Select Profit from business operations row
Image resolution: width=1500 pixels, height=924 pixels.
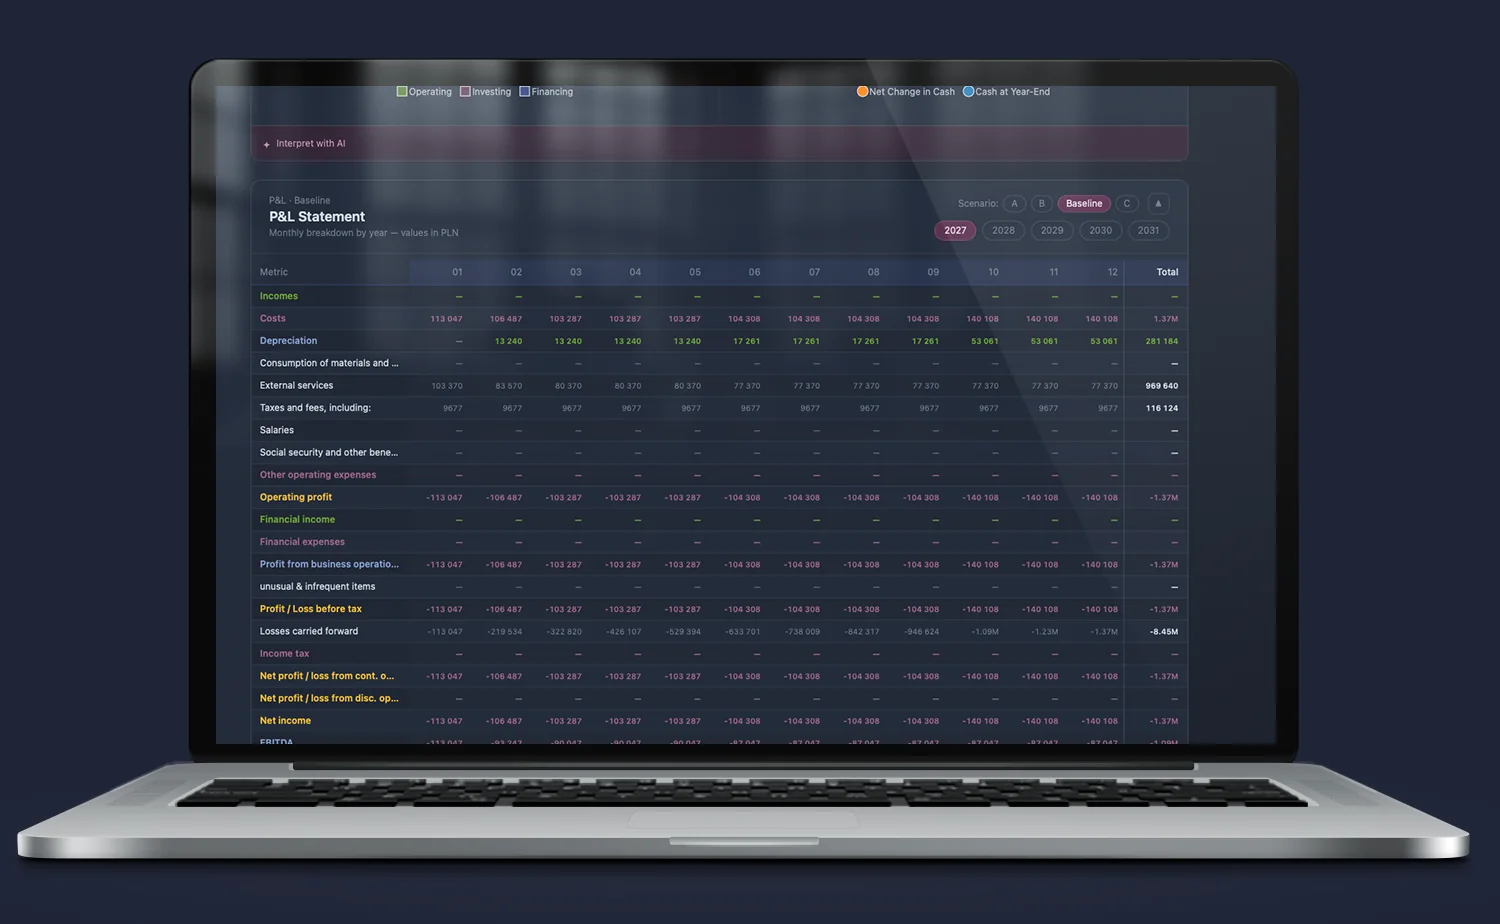(329, 564)
